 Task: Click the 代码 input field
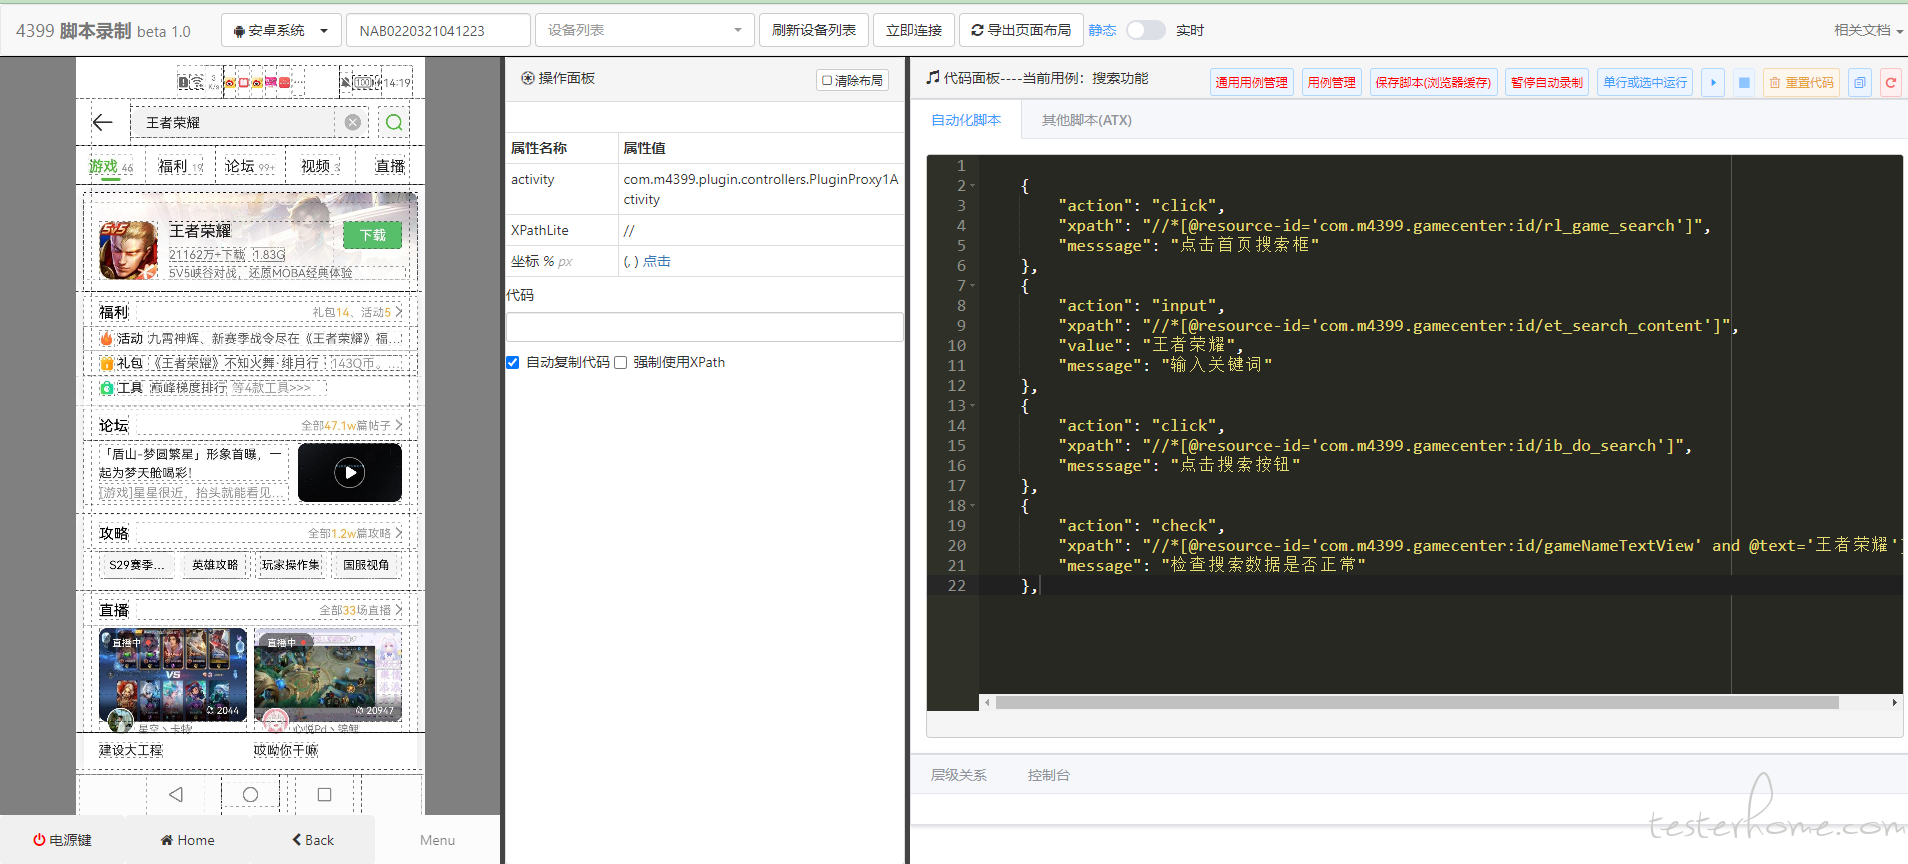[705, 327]
